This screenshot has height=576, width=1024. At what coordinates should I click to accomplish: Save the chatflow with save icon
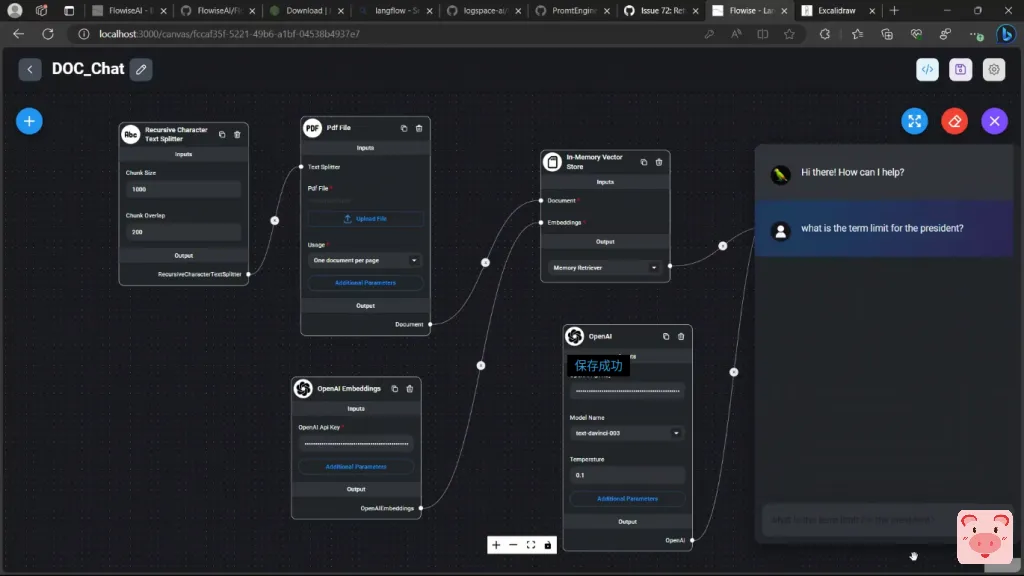click(960, 69)
